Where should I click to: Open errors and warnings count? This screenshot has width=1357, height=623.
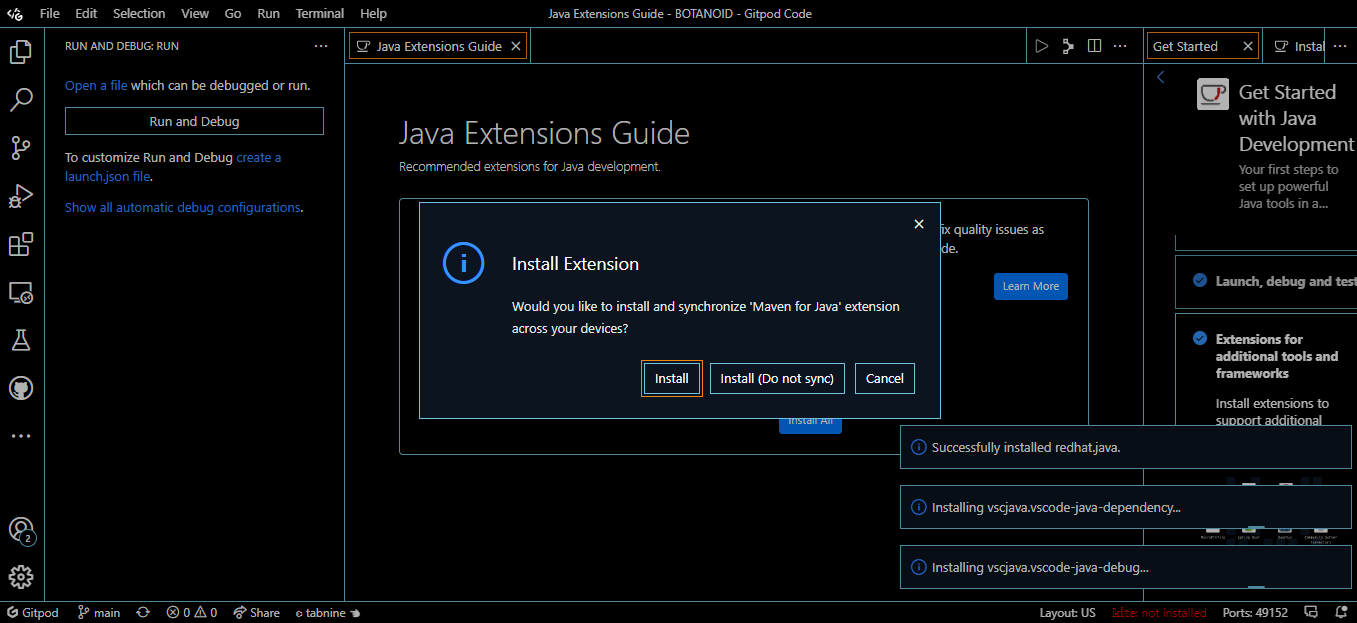click(x=192, y=612)
